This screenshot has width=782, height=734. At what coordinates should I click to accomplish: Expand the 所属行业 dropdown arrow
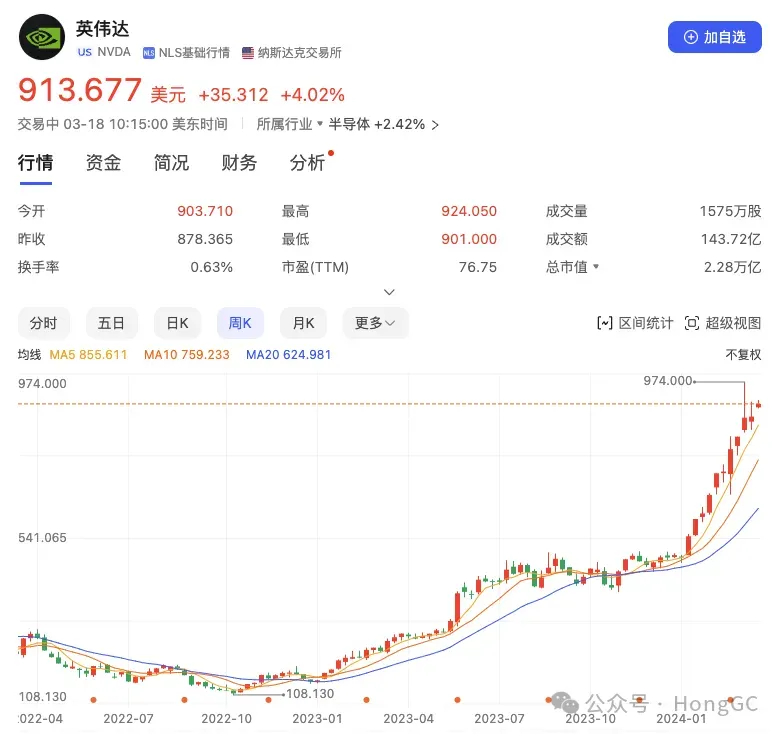pos(320,123)
